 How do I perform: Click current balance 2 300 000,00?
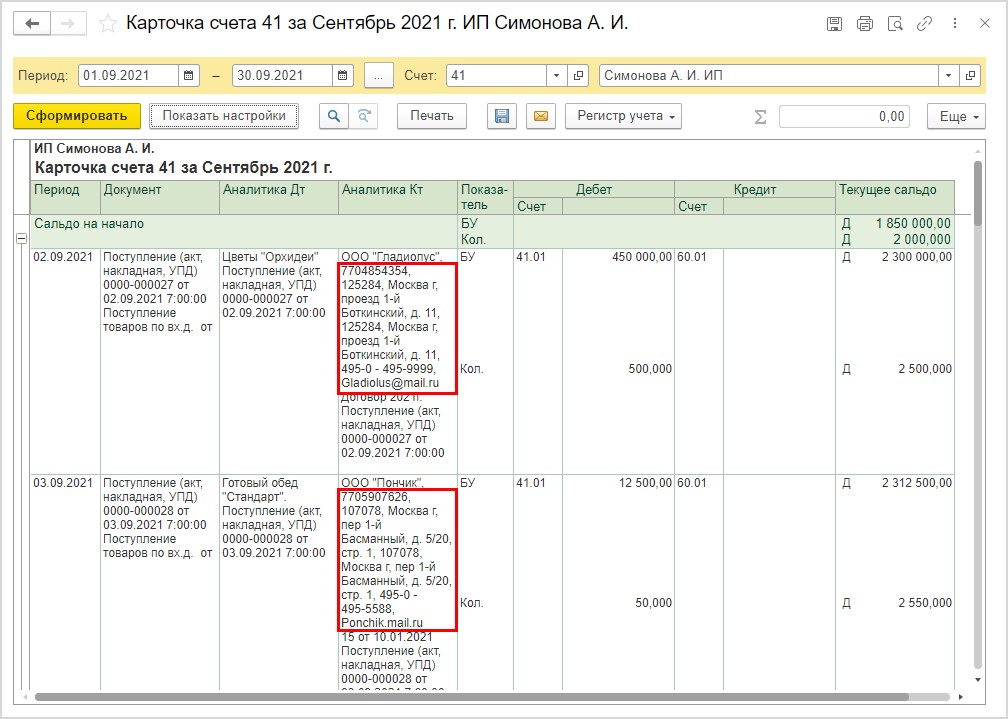coord(917,257)
